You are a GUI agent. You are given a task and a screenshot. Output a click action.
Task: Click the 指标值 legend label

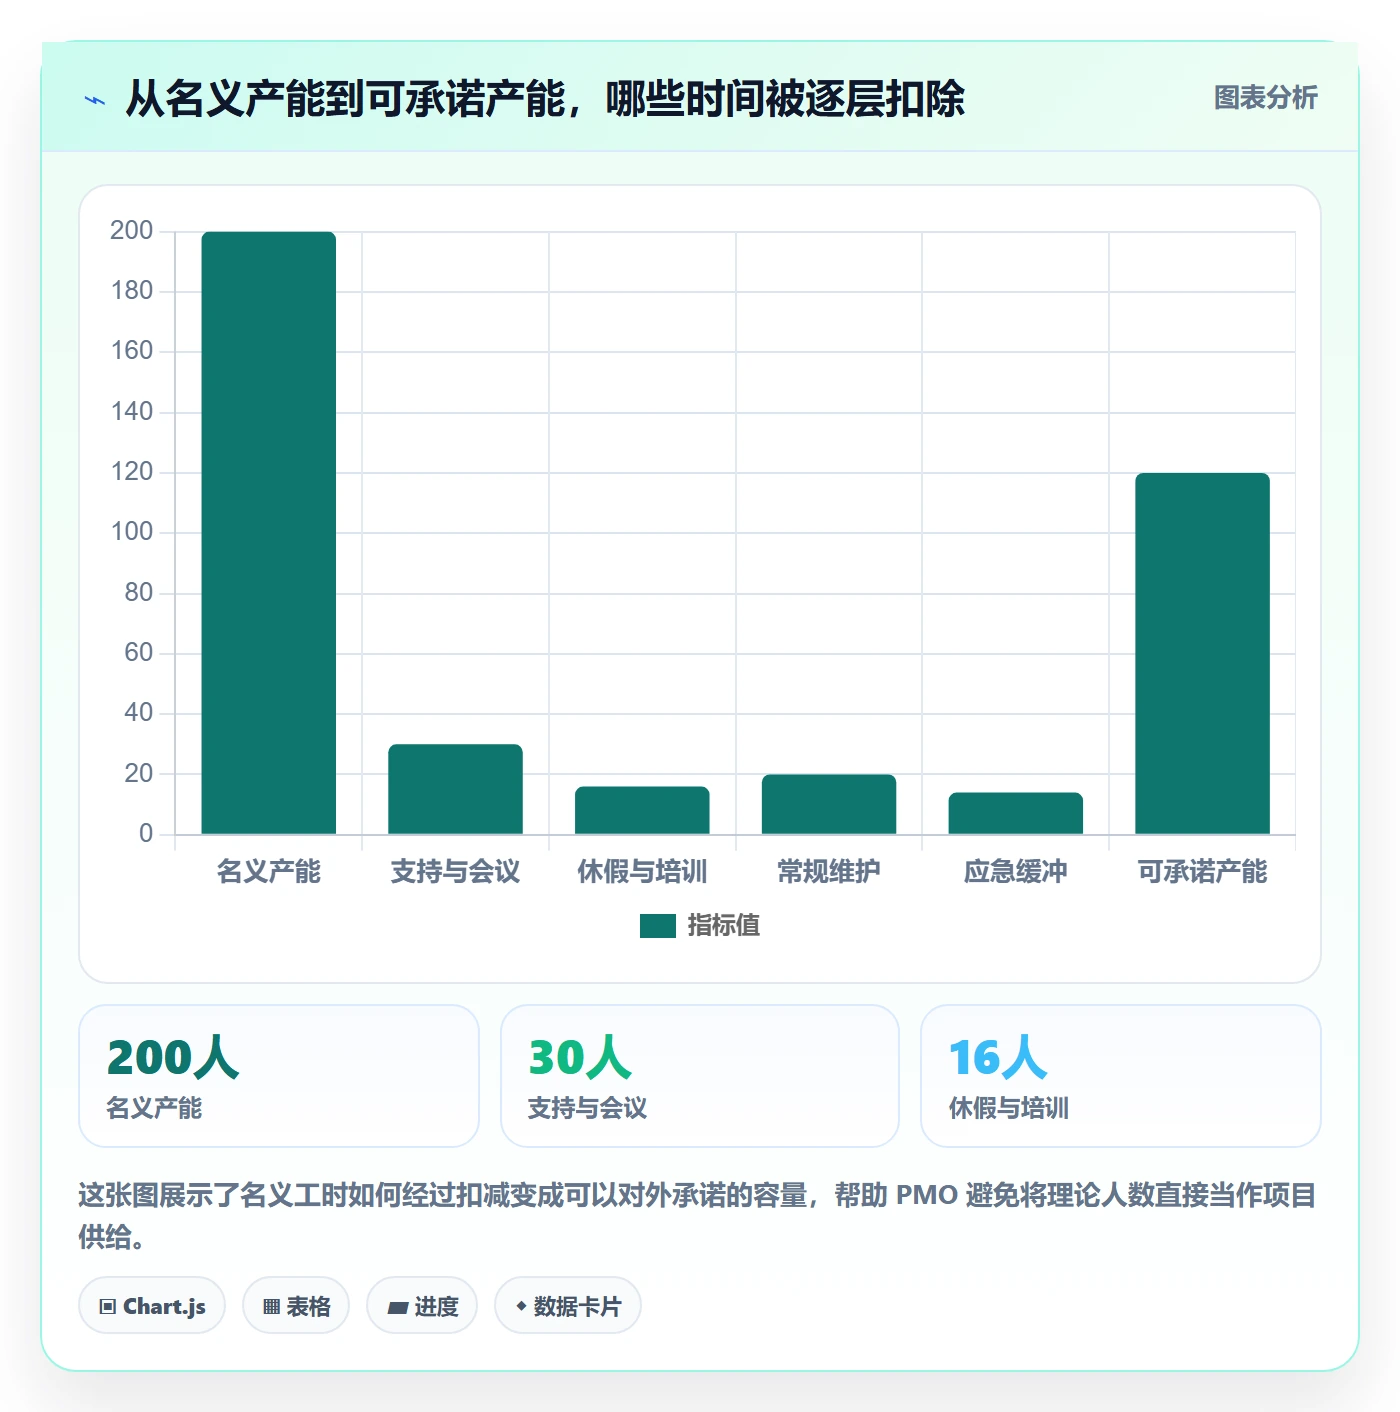(724, 926)
